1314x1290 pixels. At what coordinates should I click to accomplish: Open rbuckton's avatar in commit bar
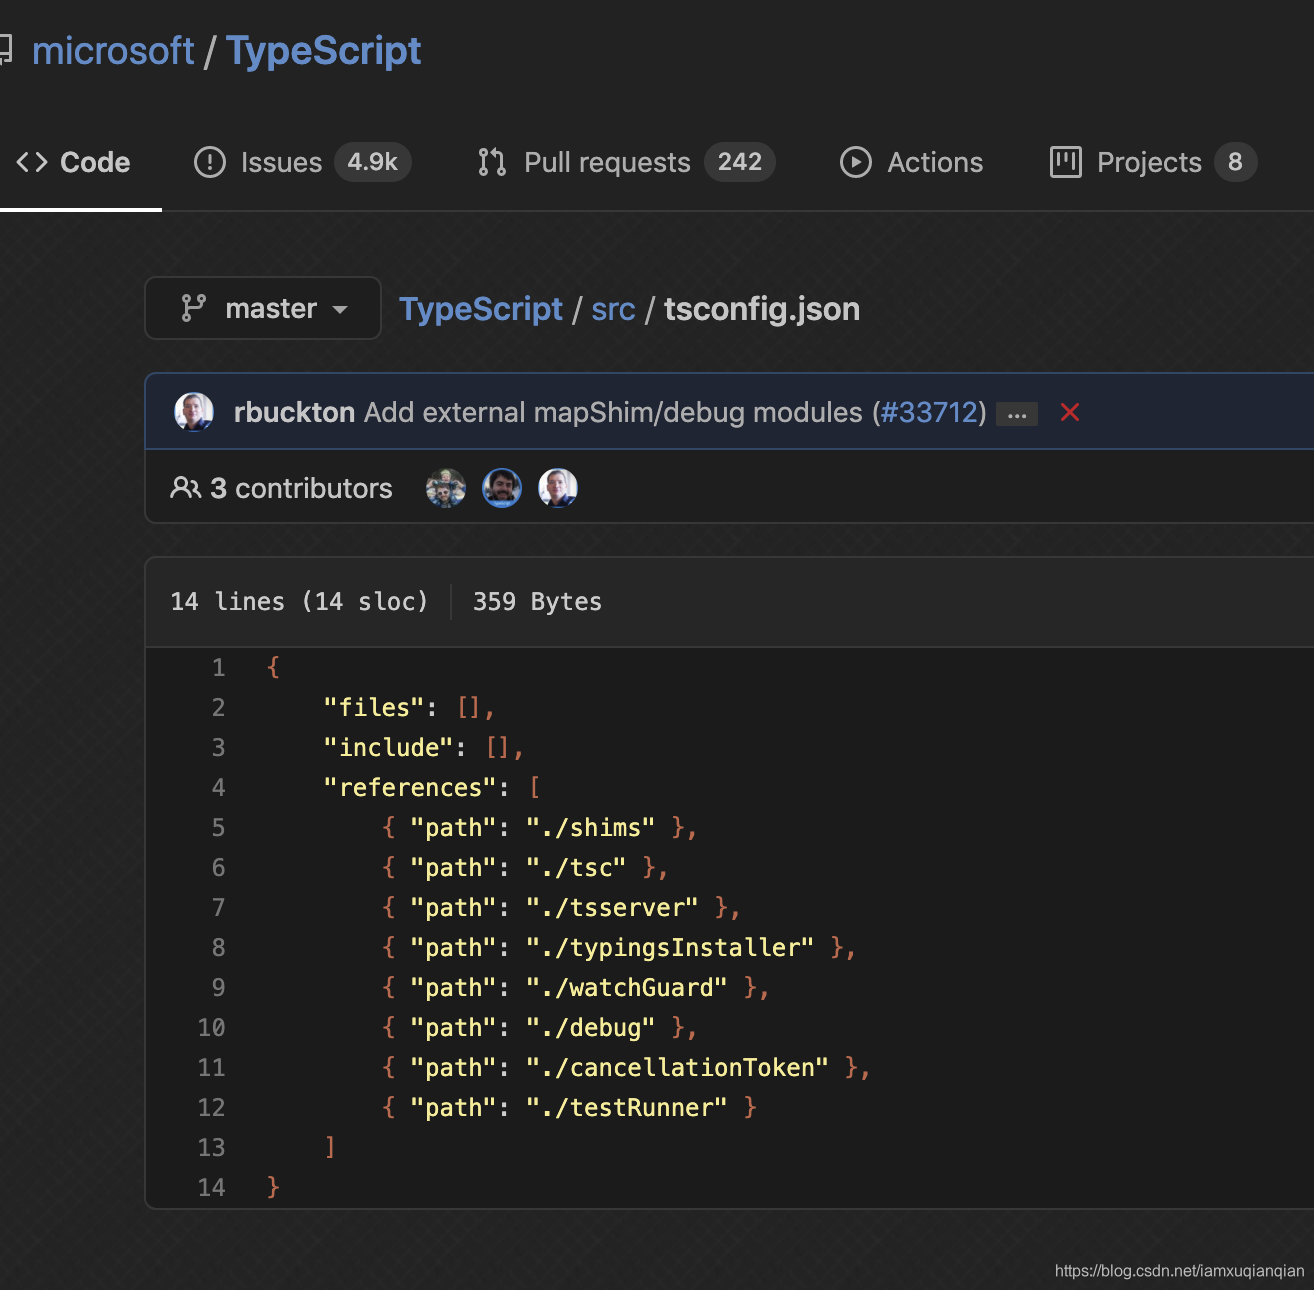[x=194, y=412]
